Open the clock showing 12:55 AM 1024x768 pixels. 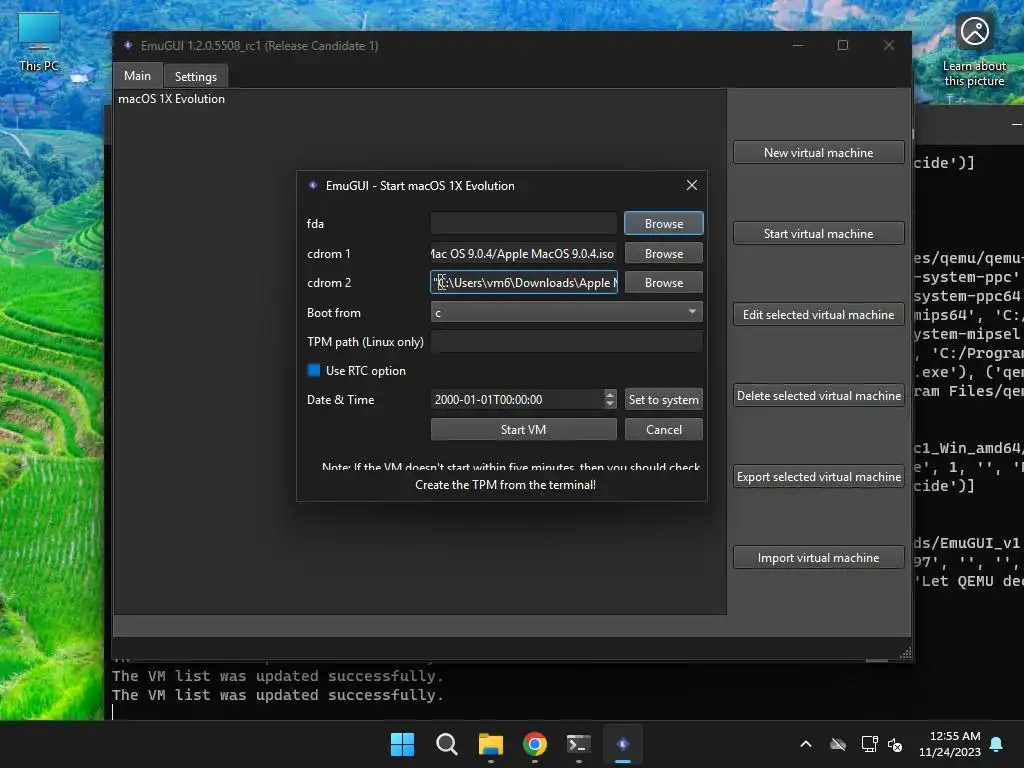point(950,744)
